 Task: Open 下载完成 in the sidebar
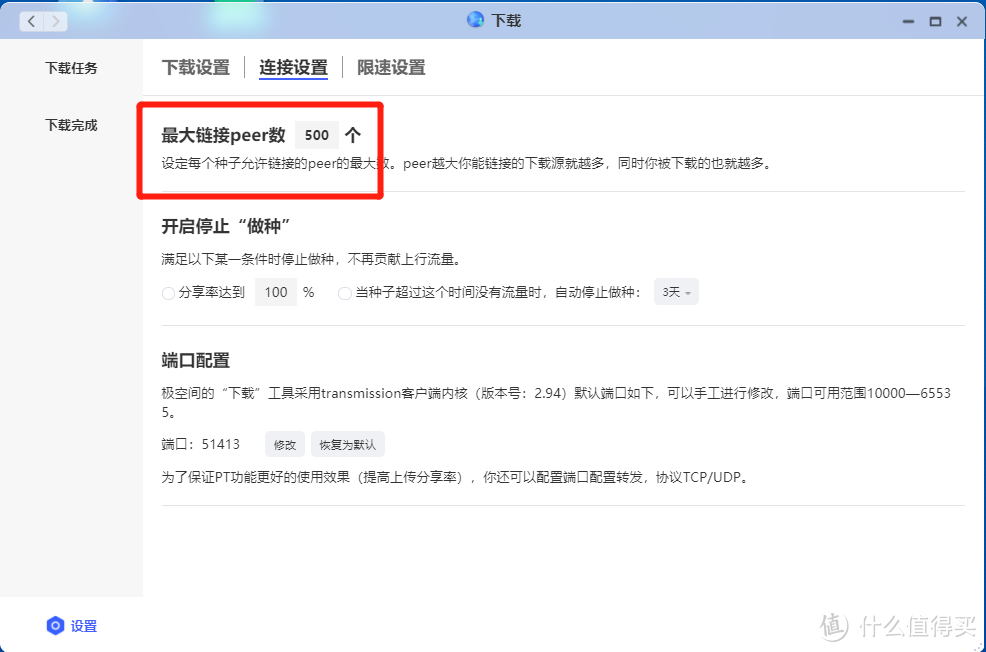71,126
